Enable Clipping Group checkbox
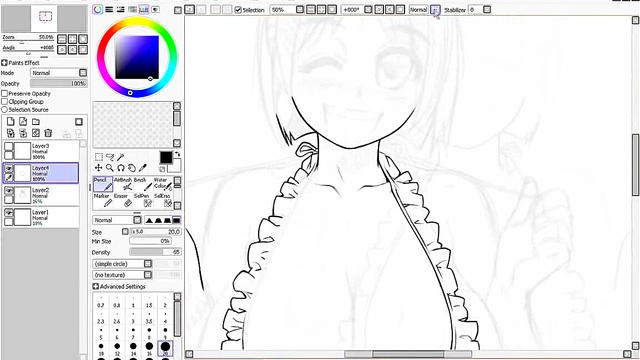 pos(5,102)
